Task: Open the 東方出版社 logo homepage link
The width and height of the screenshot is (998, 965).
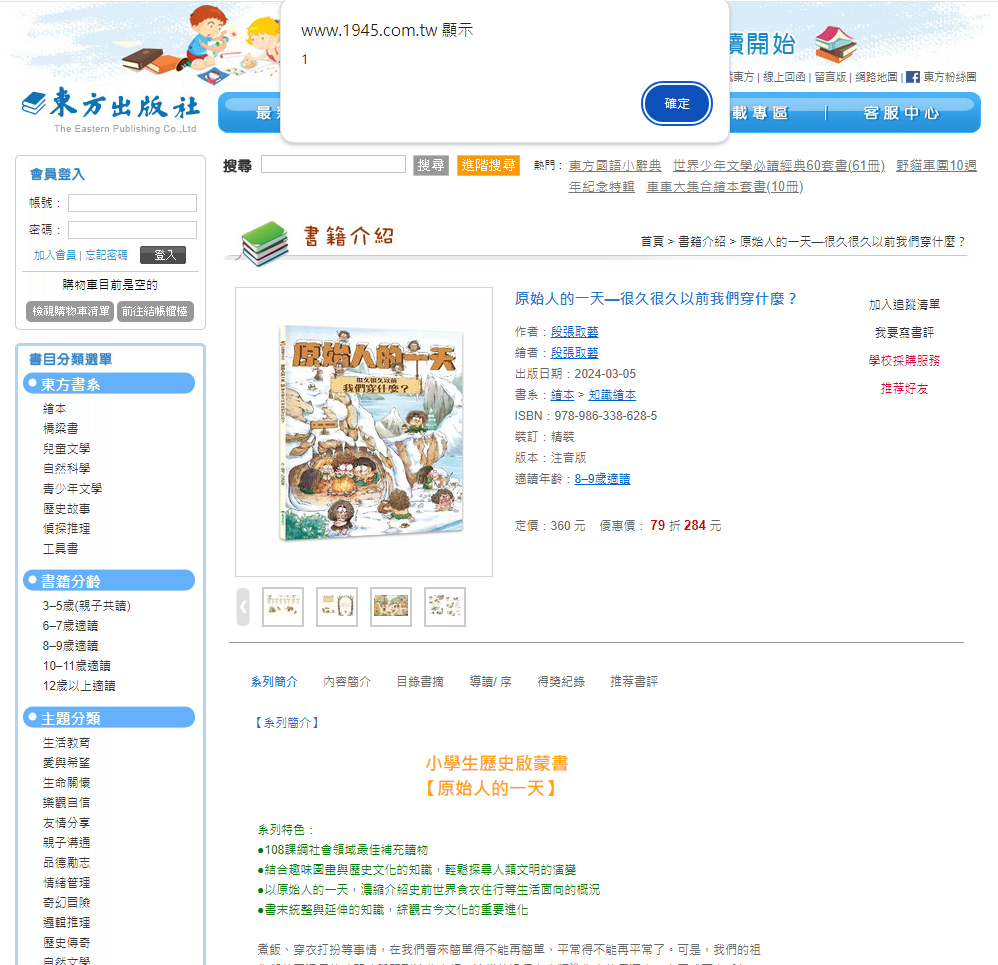Action: click(111, 109)
